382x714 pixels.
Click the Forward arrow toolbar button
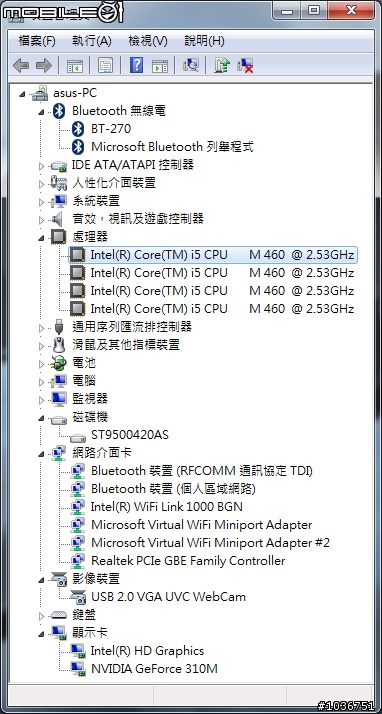click(44, 66)
